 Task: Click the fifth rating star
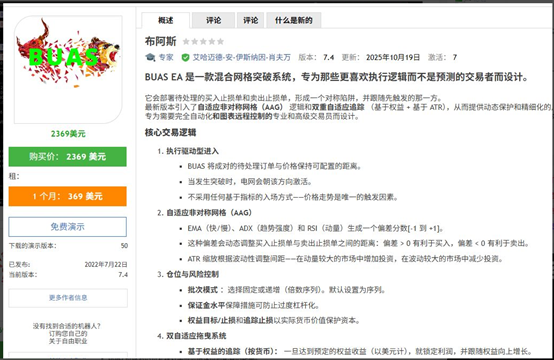[x=220, y=42]
